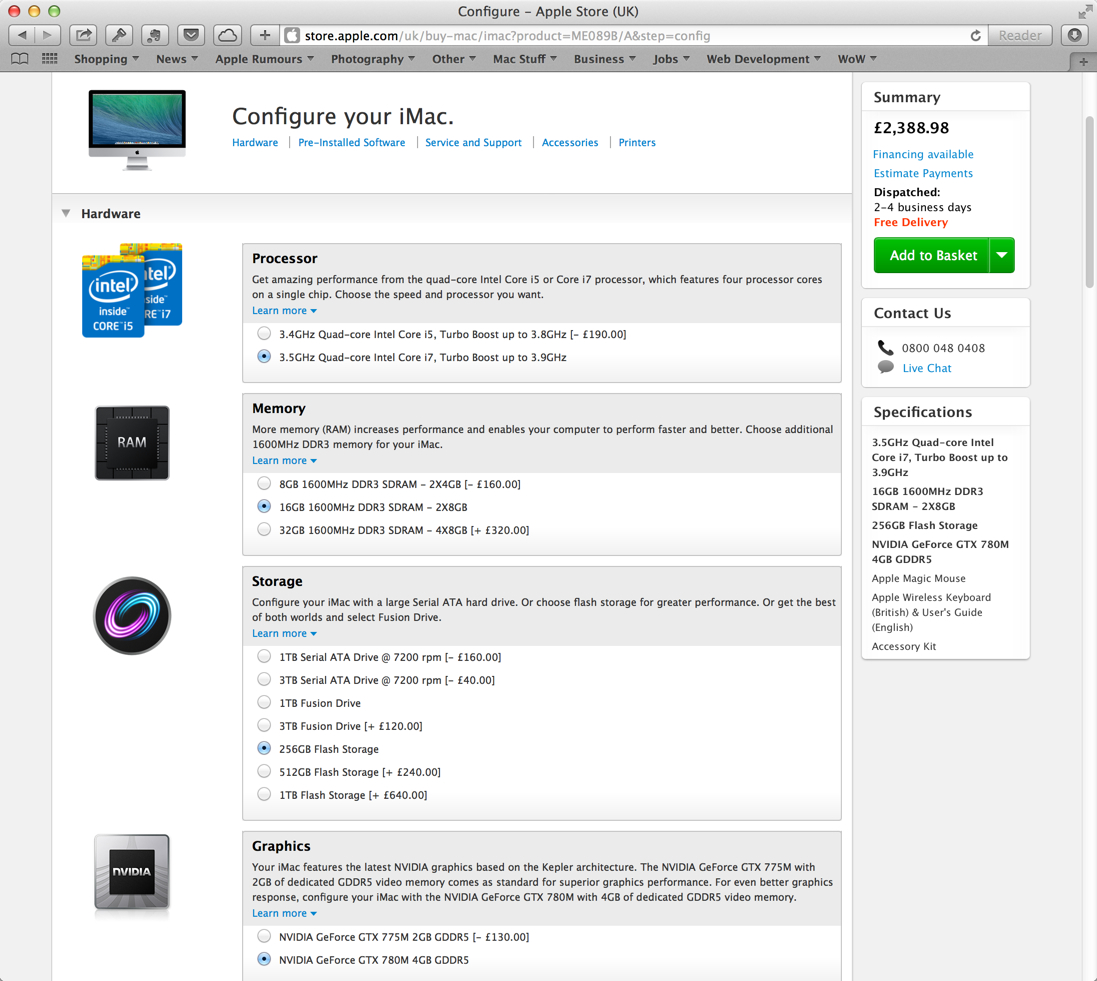Click the Pocket save toolbar icon
This screenshot has height=981, width=1097.
[191, 35]
